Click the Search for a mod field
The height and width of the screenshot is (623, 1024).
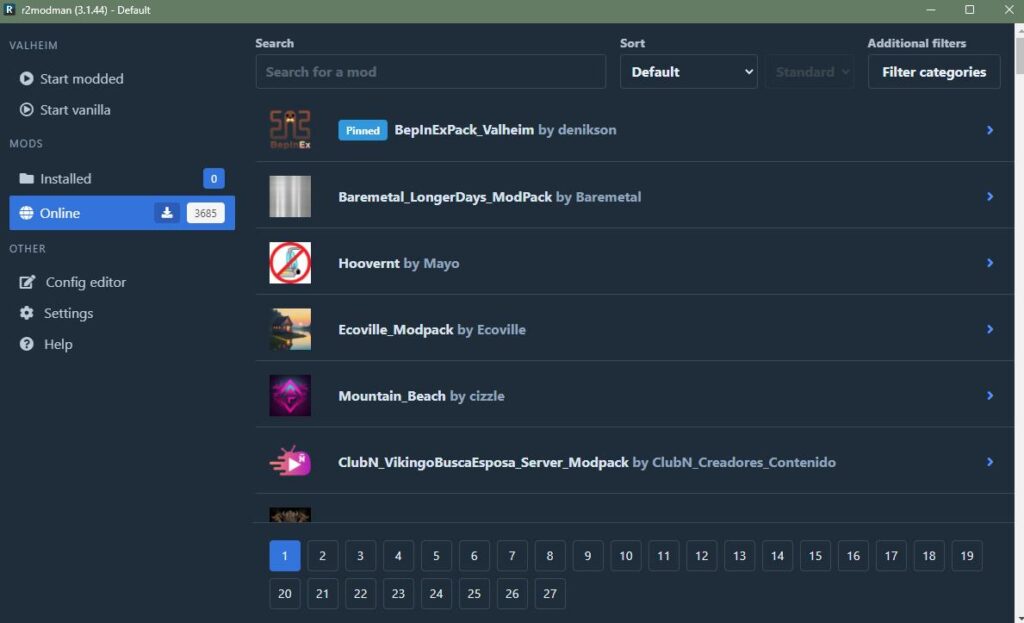(431, 72)
